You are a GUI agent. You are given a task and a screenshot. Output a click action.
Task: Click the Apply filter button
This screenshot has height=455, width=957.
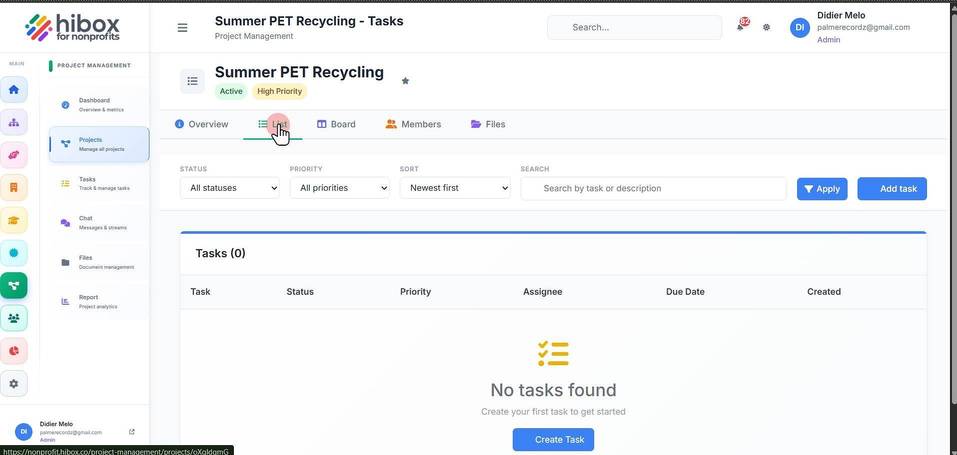(822, 189)
